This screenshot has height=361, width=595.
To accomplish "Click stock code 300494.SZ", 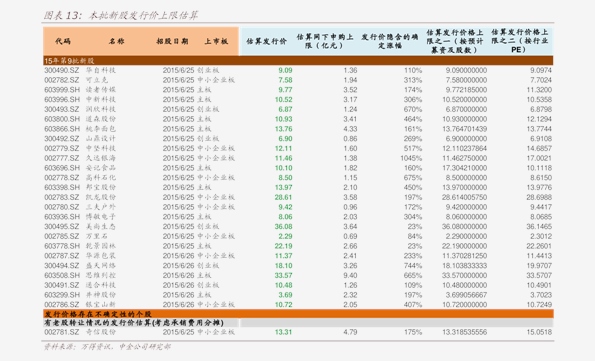I will [61, 266].
